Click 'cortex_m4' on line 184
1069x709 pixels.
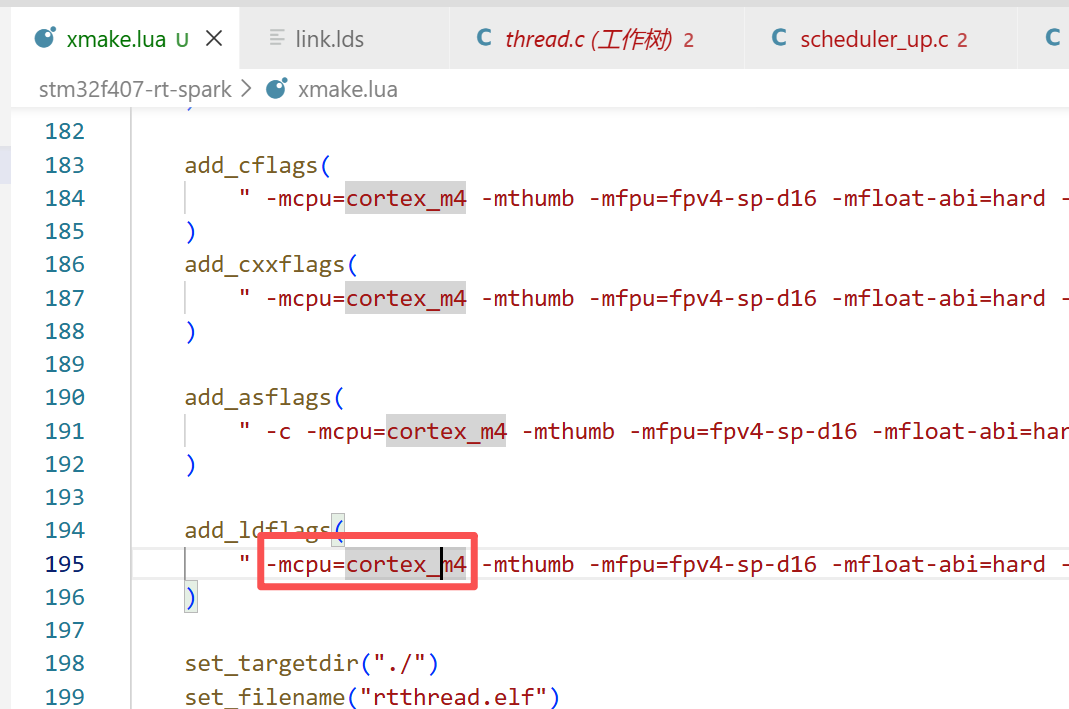point(406,198)
